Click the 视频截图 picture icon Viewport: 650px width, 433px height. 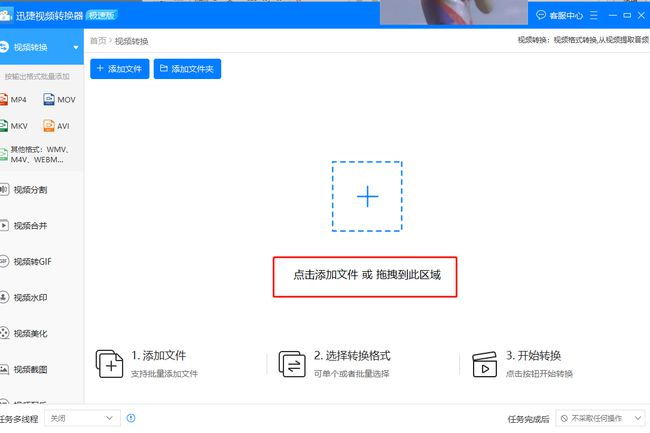(x=3, y=369)
